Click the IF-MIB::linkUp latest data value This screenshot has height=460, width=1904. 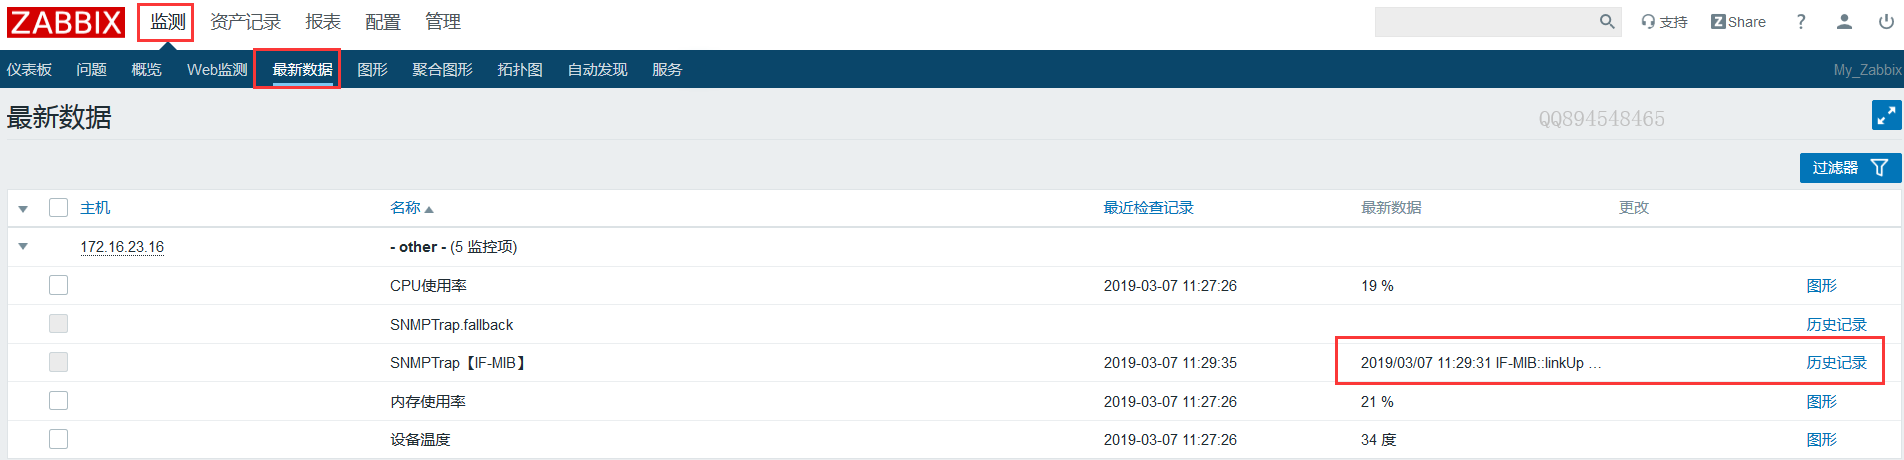click(x=1481, y=363)
